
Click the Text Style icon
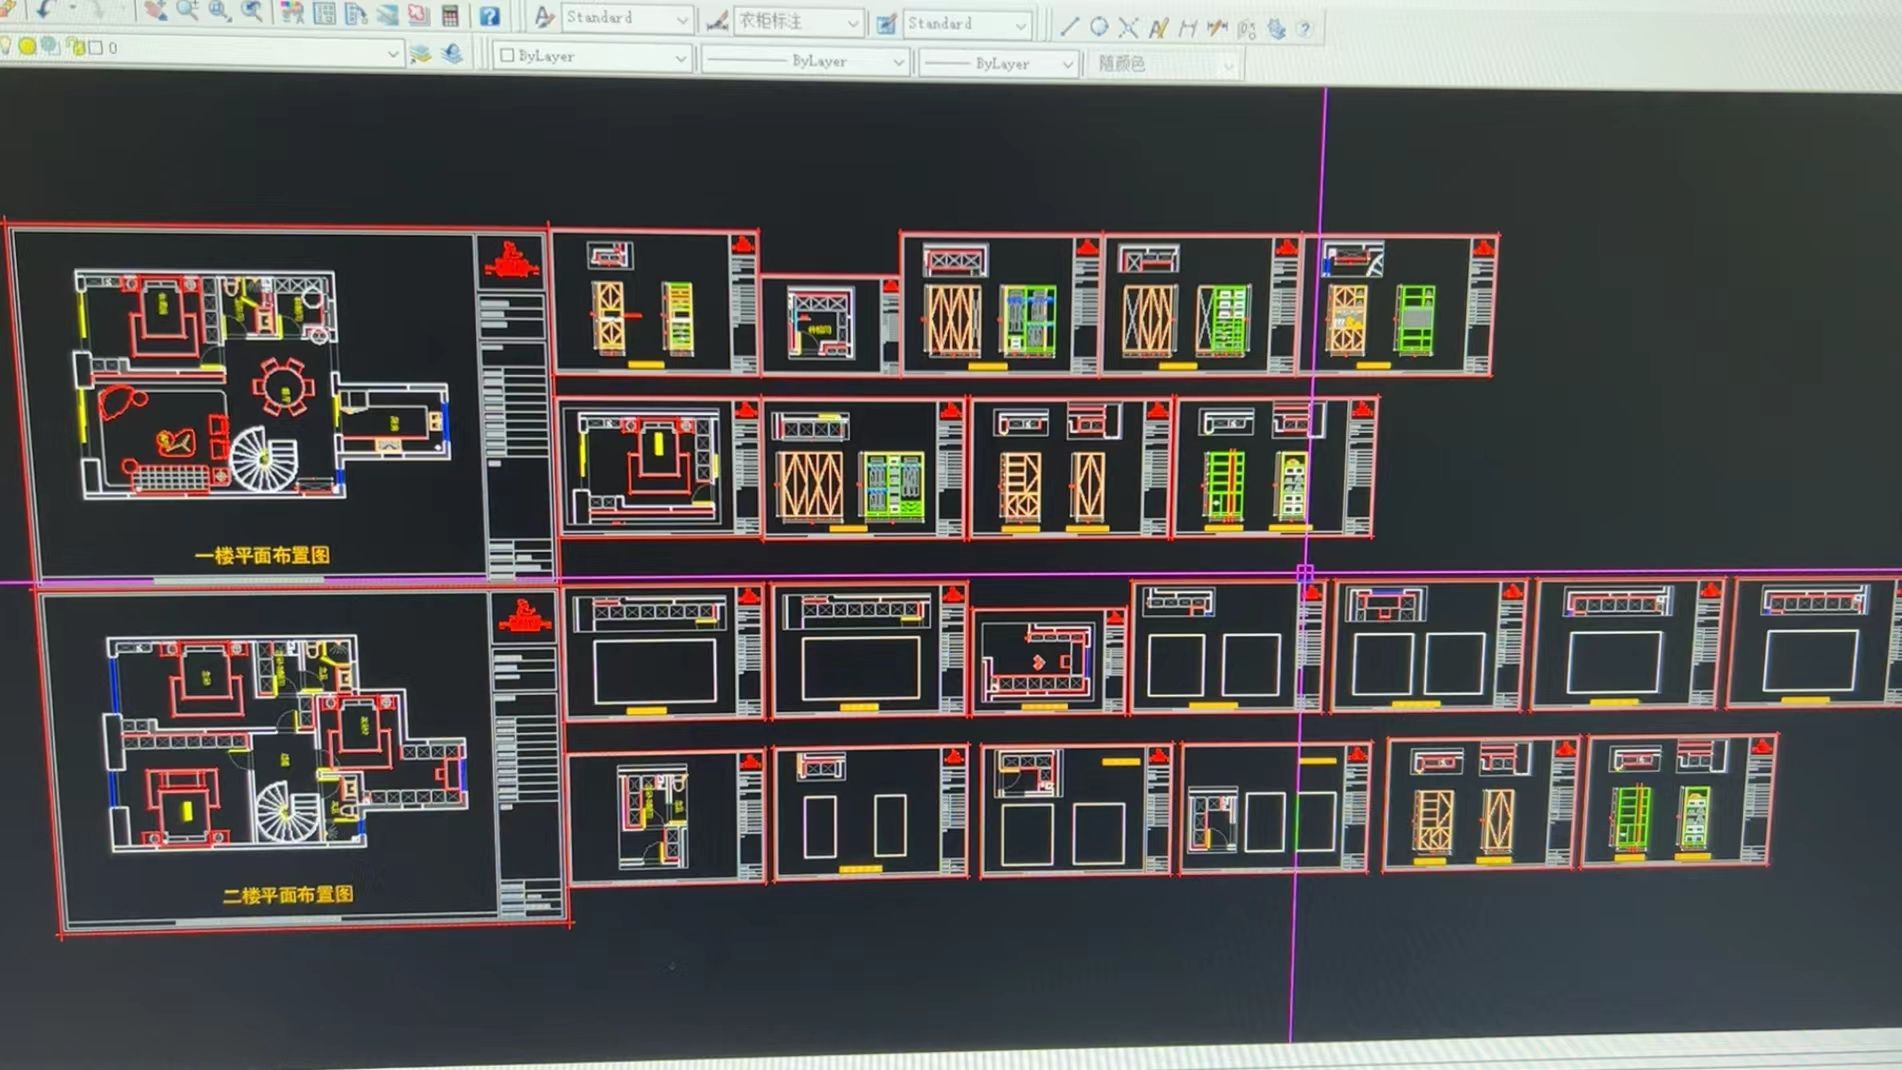point(544,16)
